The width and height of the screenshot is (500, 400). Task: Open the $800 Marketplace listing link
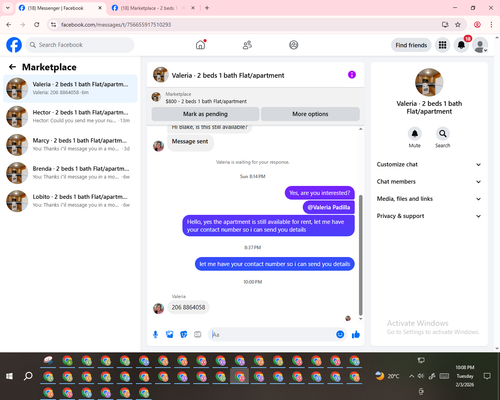point(206,101)
